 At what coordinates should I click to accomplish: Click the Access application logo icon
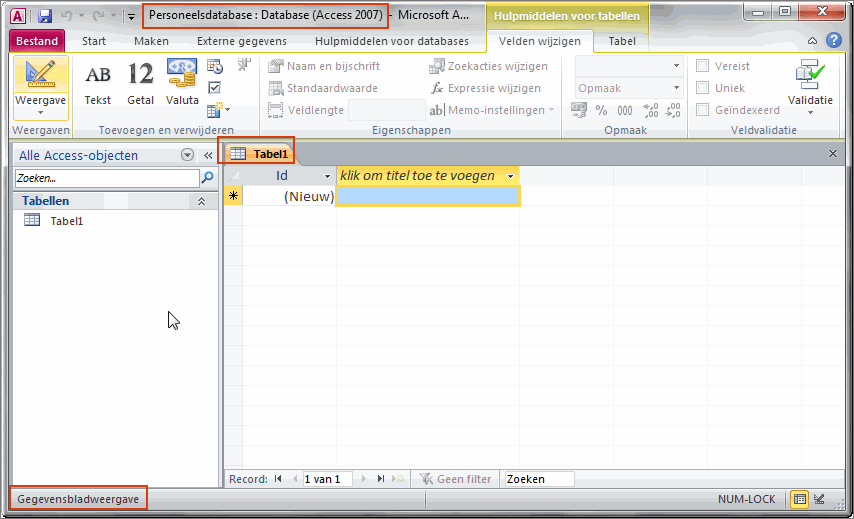pos(18,16)
